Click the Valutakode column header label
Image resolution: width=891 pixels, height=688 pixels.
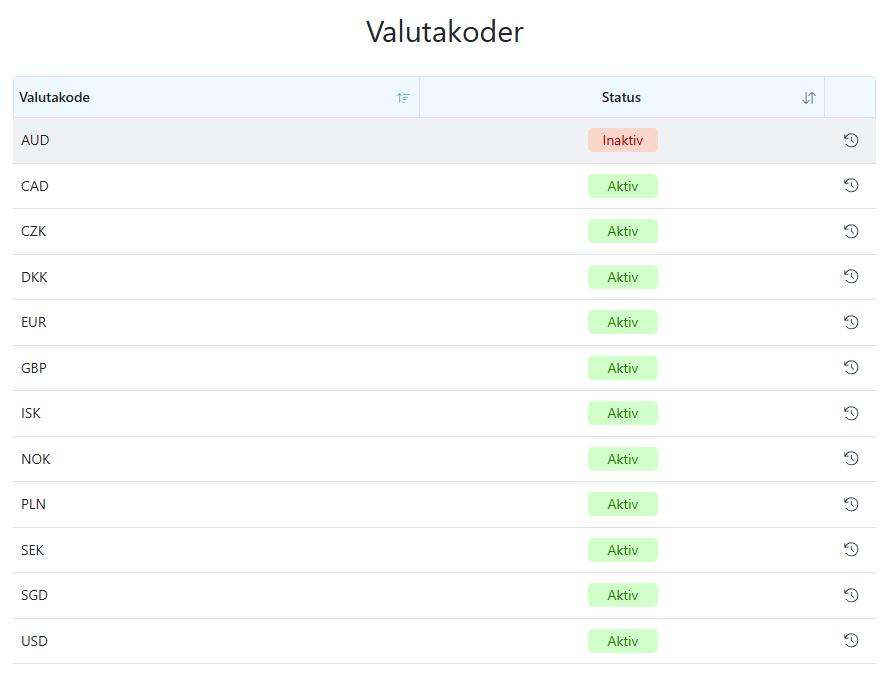coord(55,97)
